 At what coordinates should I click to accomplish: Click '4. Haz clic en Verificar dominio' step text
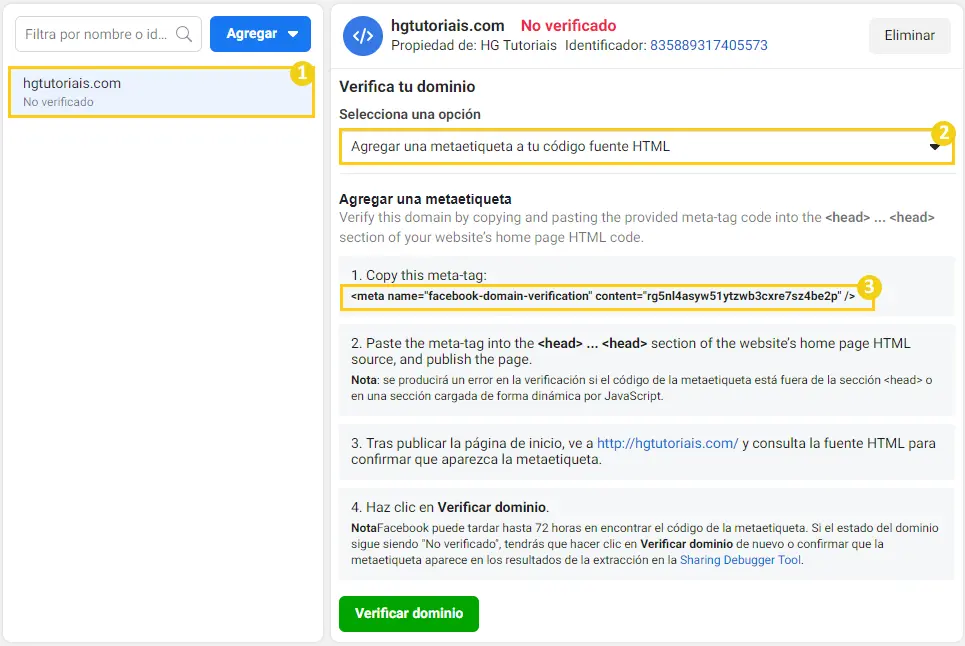450,507
